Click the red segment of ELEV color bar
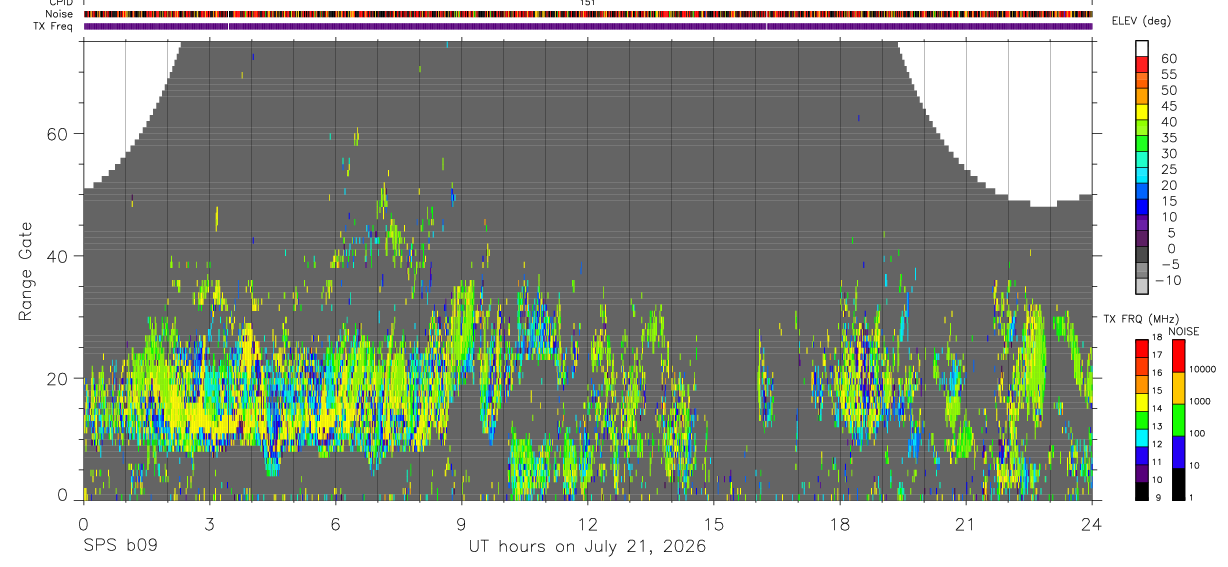 coord(1142,65)
